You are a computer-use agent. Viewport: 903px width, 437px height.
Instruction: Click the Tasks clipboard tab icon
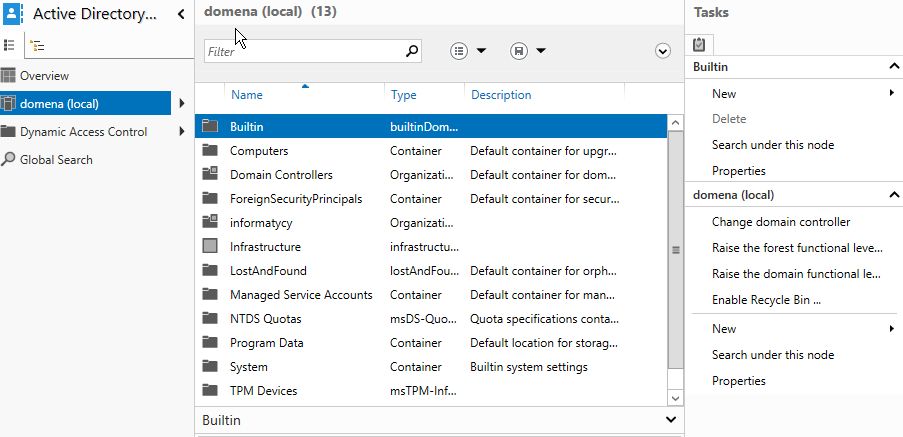[699, 45]
